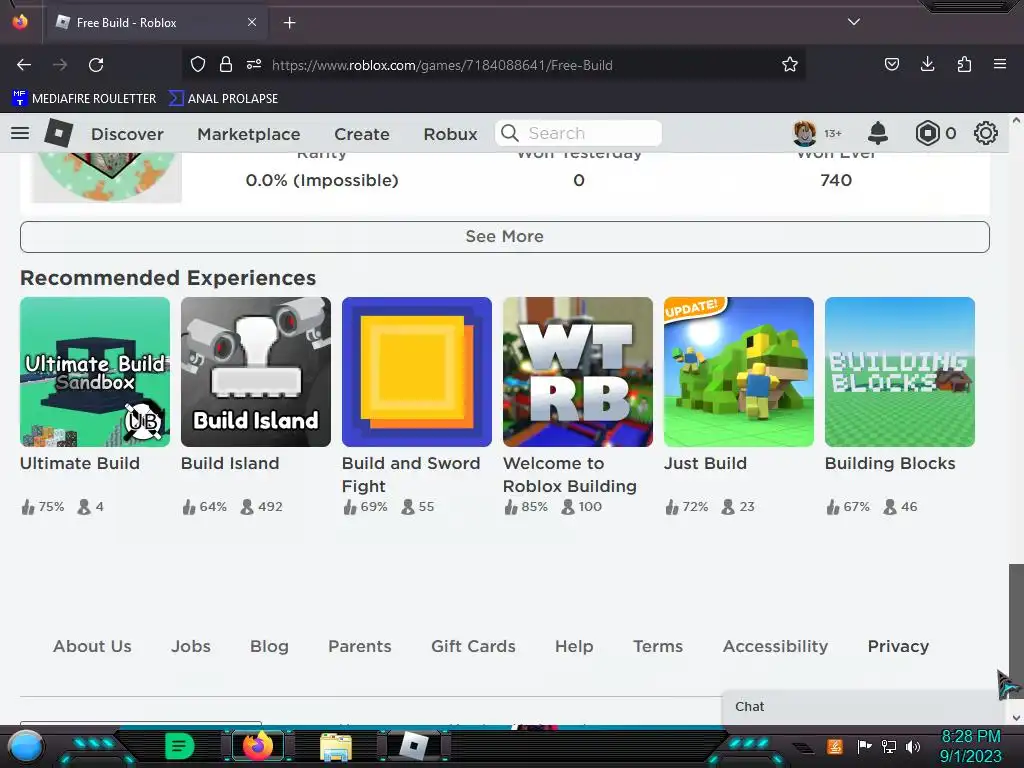
Task: Close the Free Build - Roblox tab
Action: [252, 22]
